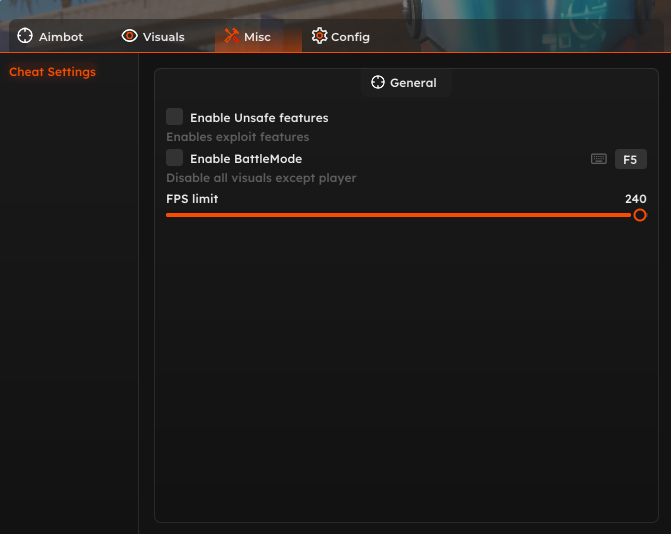Click the General section header label
The image size is (671, 534).
pyautogui.click(x=413, y=83)
